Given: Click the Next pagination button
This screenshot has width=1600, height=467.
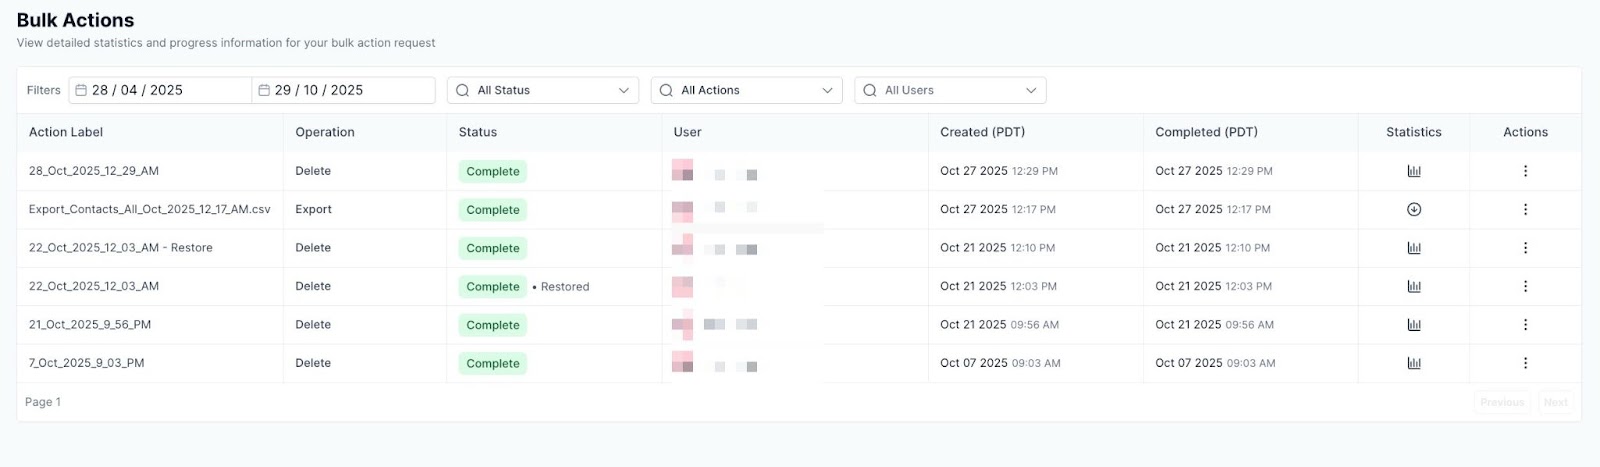Looking at the screenshot, I should (1555, 402).
